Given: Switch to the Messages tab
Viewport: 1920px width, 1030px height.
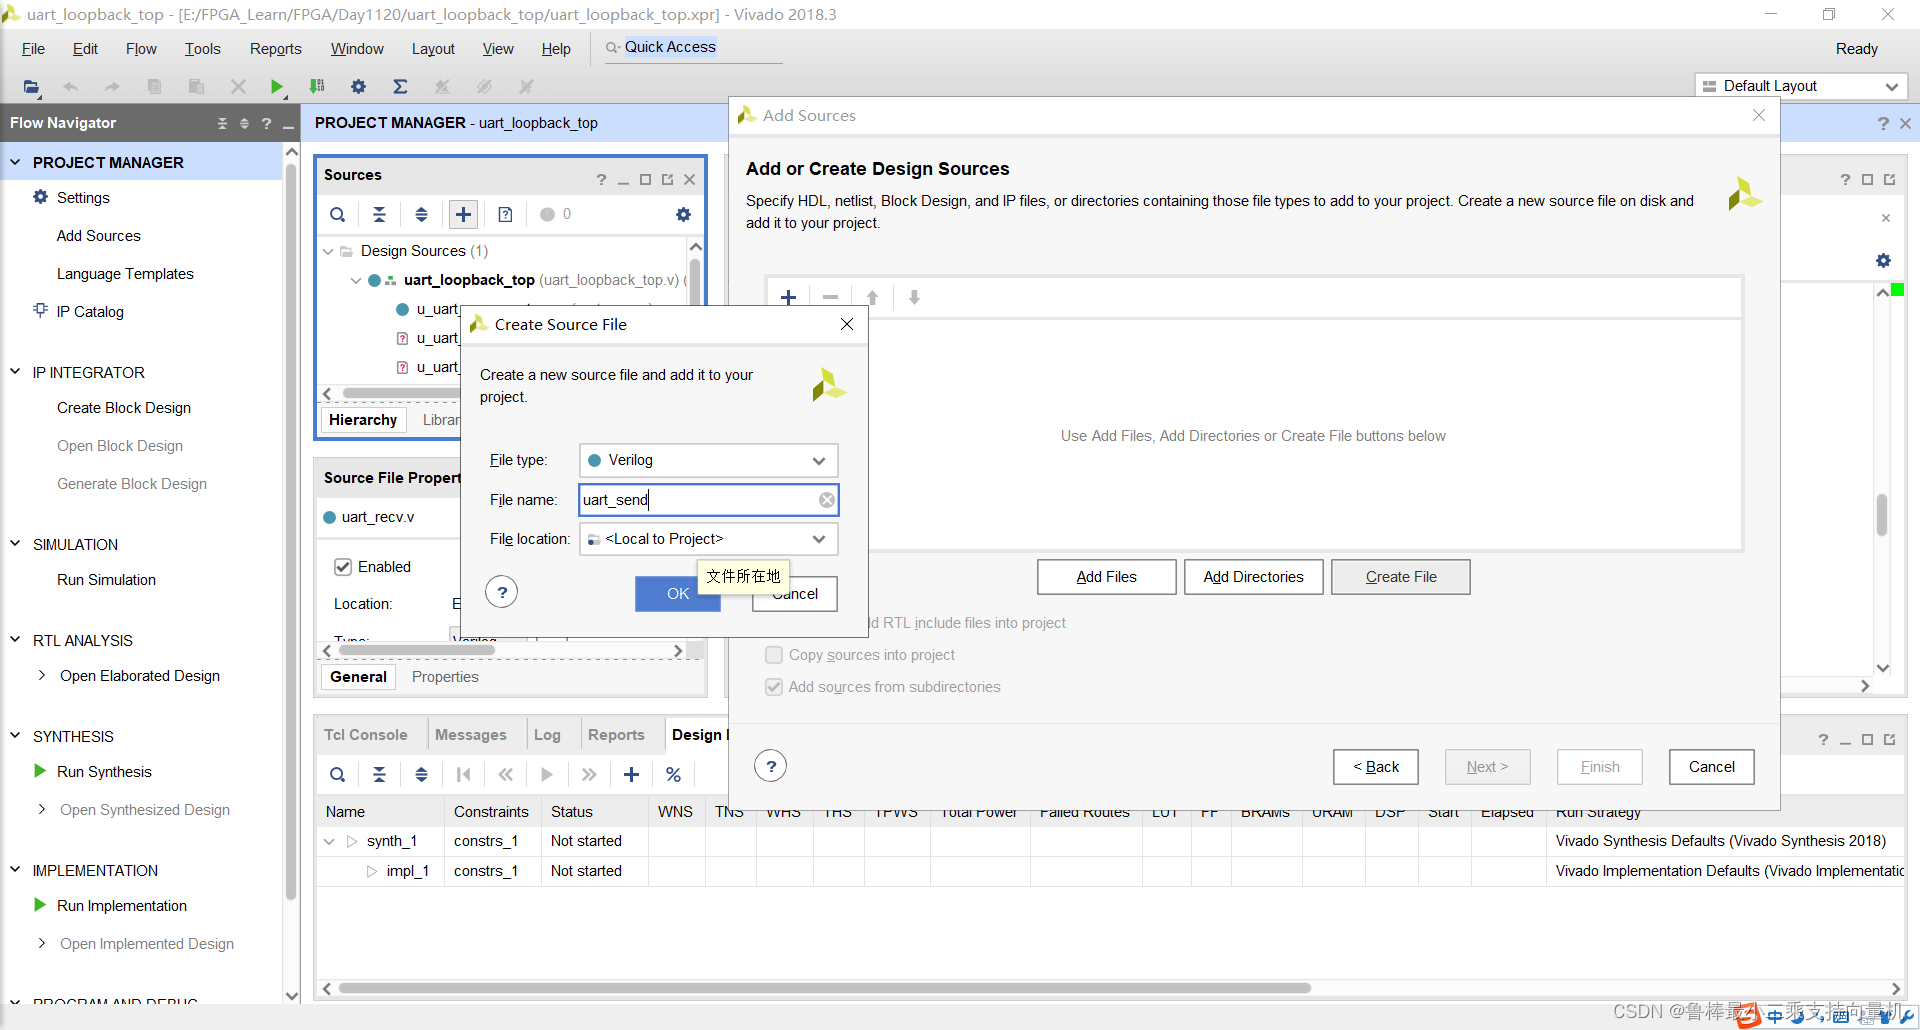Looking at the screenshot, I should coord(470,735).
